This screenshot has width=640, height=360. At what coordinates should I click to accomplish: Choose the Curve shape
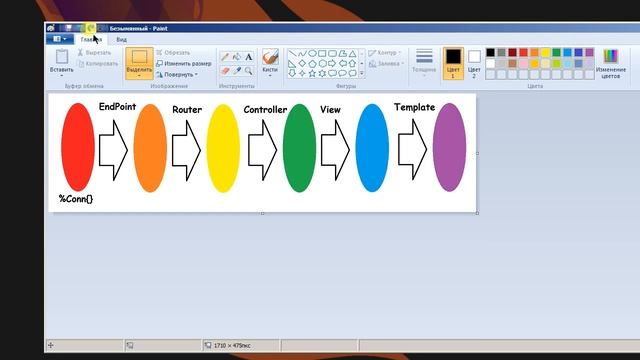point(302,53)
